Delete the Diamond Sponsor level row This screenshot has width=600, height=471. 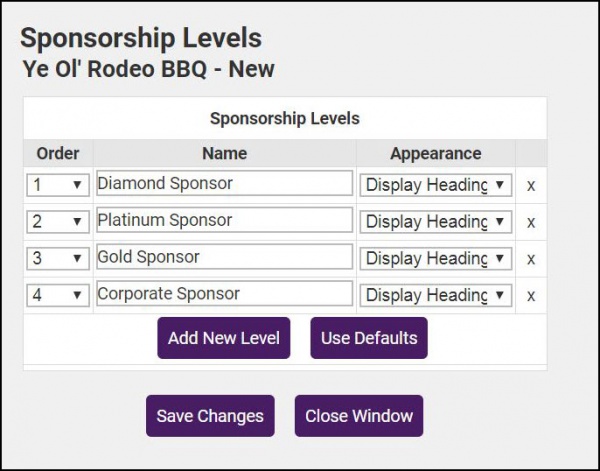click(531, 185)
